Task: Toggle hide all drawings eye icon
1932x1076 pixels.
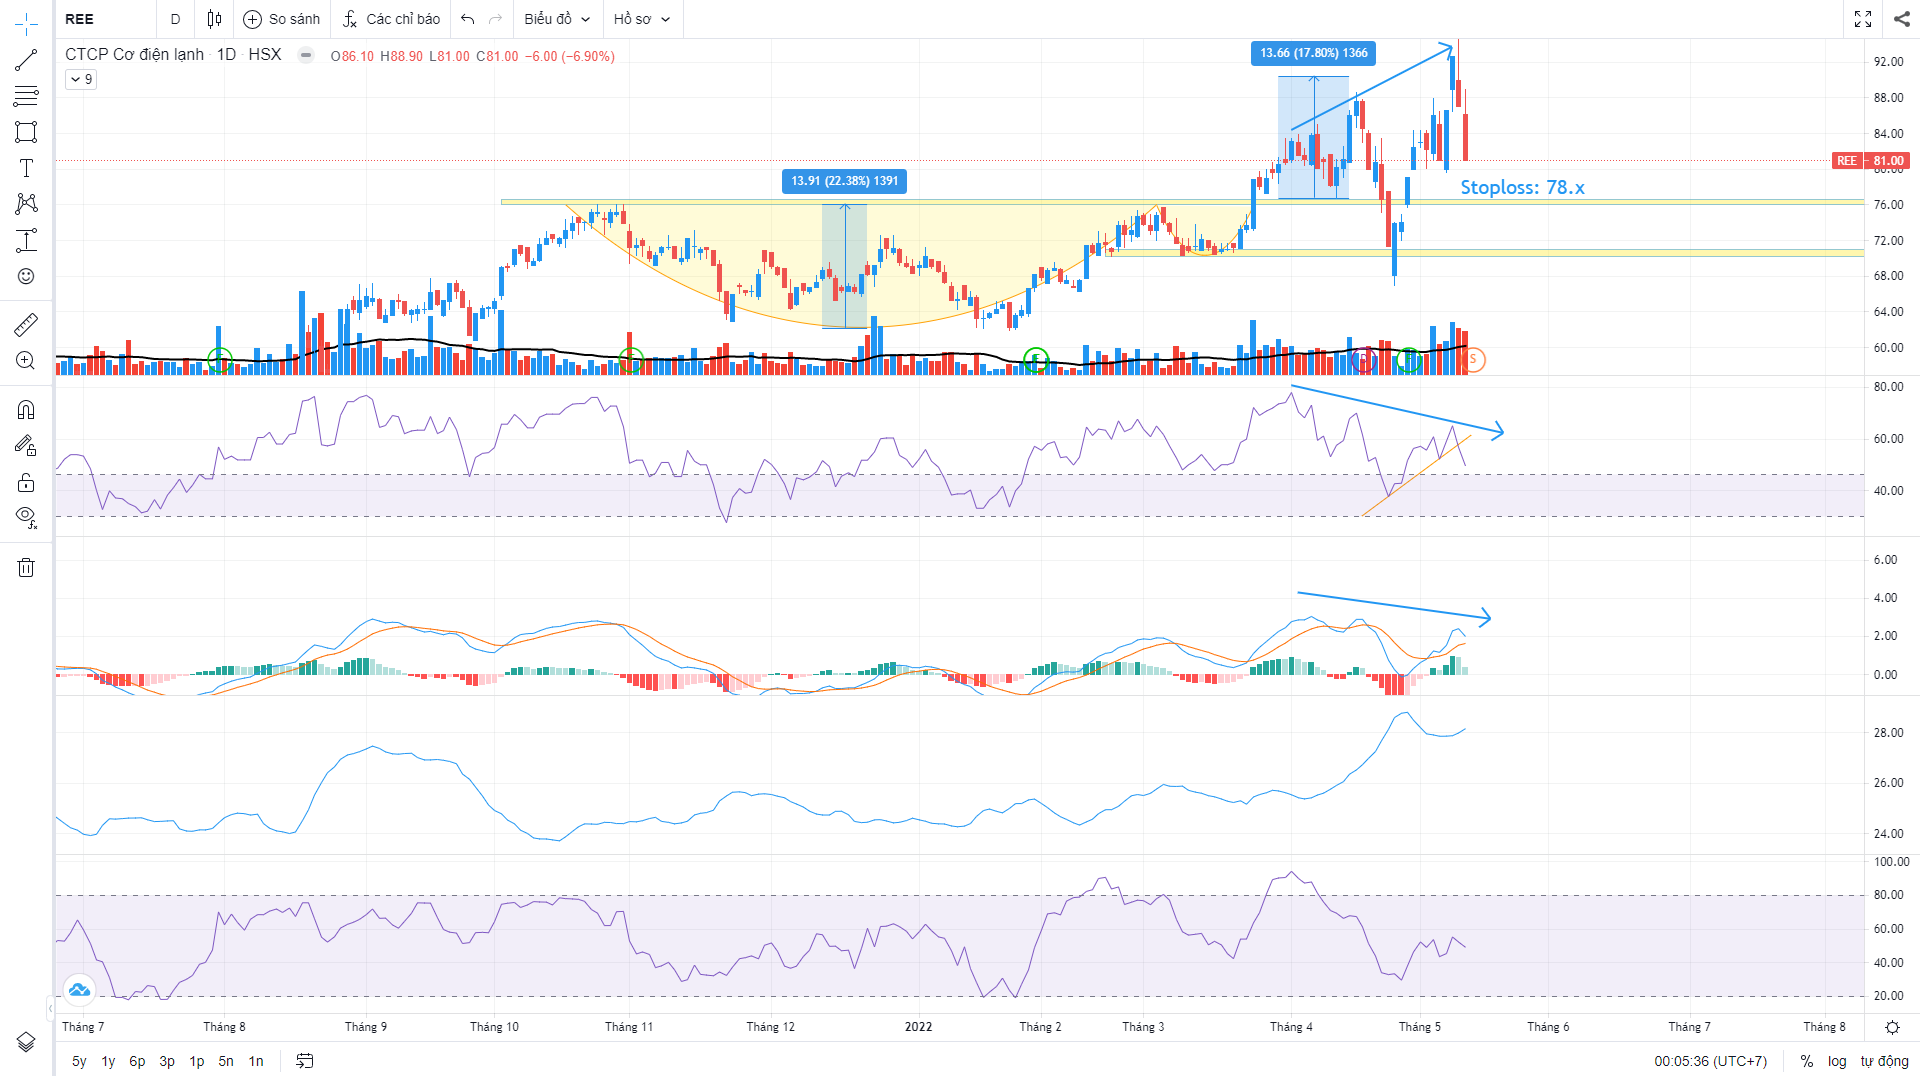Action: point(26,518)
